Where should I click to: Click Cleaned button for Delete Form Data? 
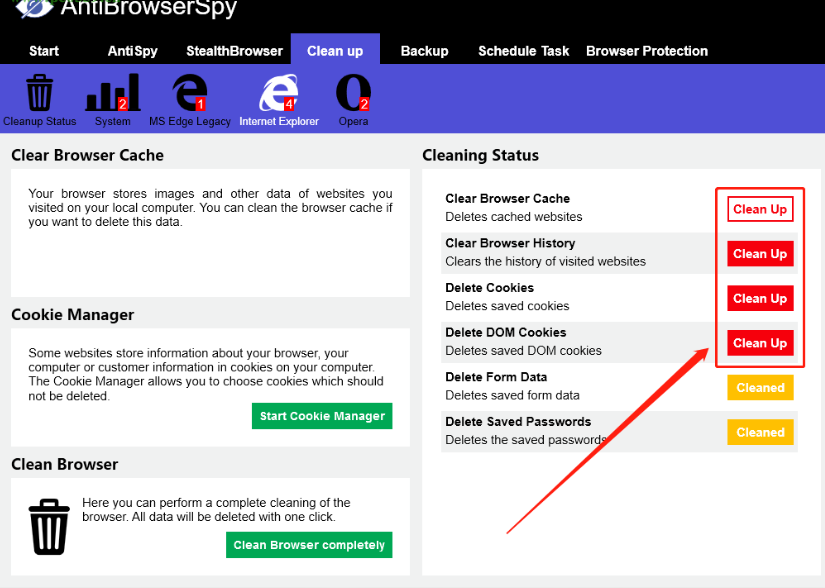pyautogui.click(x=760, y=388)
